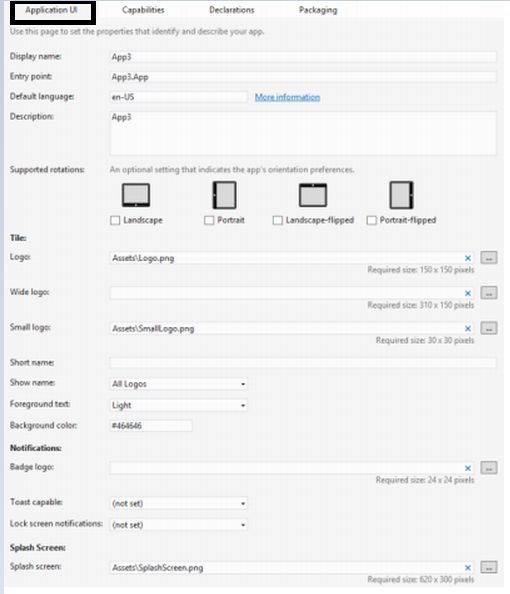
Task: Open the Packaging tab
Action: (x=318, y=10)
